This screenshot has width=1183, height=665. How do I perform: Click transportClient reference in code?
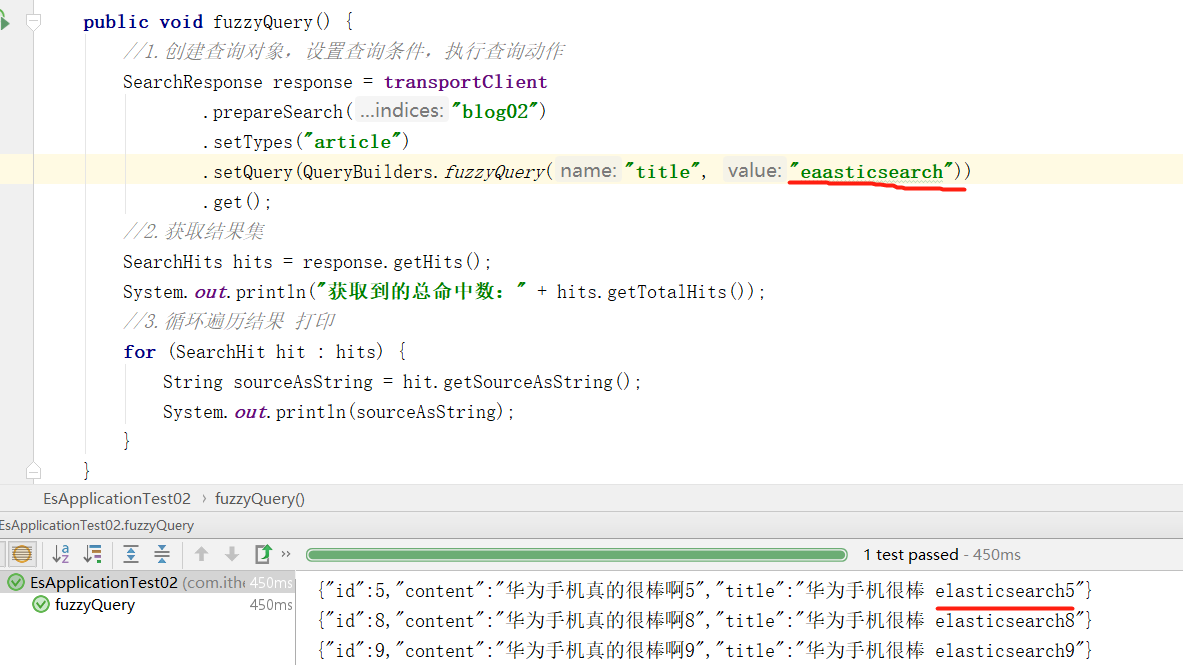[x=465, y=82]
